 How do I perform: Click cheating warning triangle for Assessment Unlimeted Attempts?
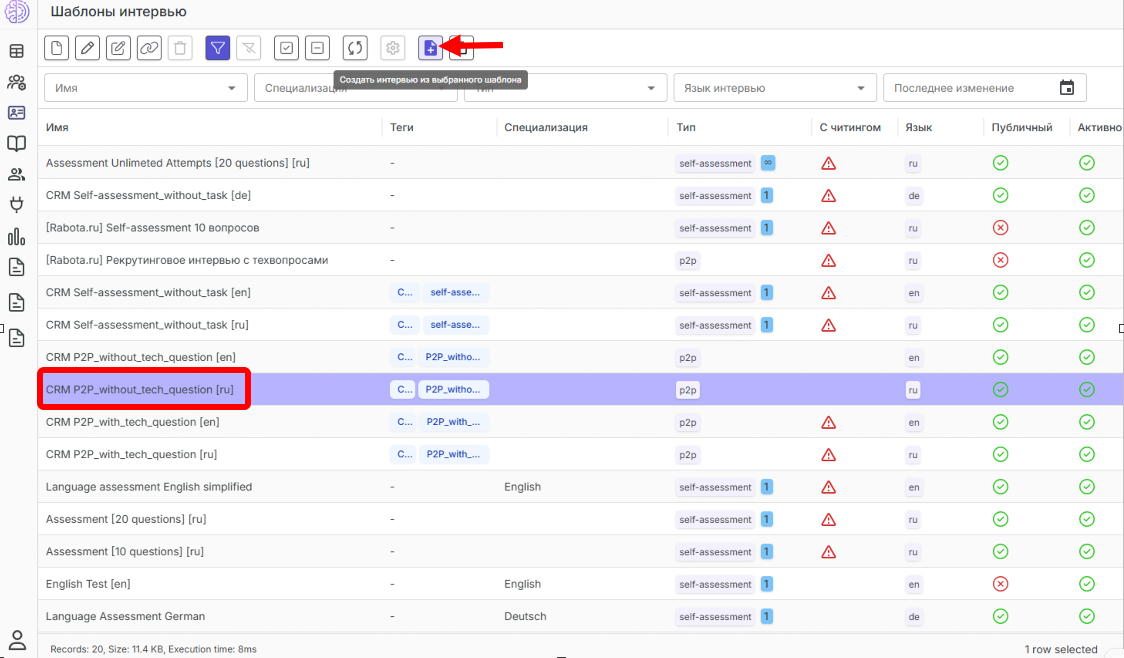coord(828,163)
